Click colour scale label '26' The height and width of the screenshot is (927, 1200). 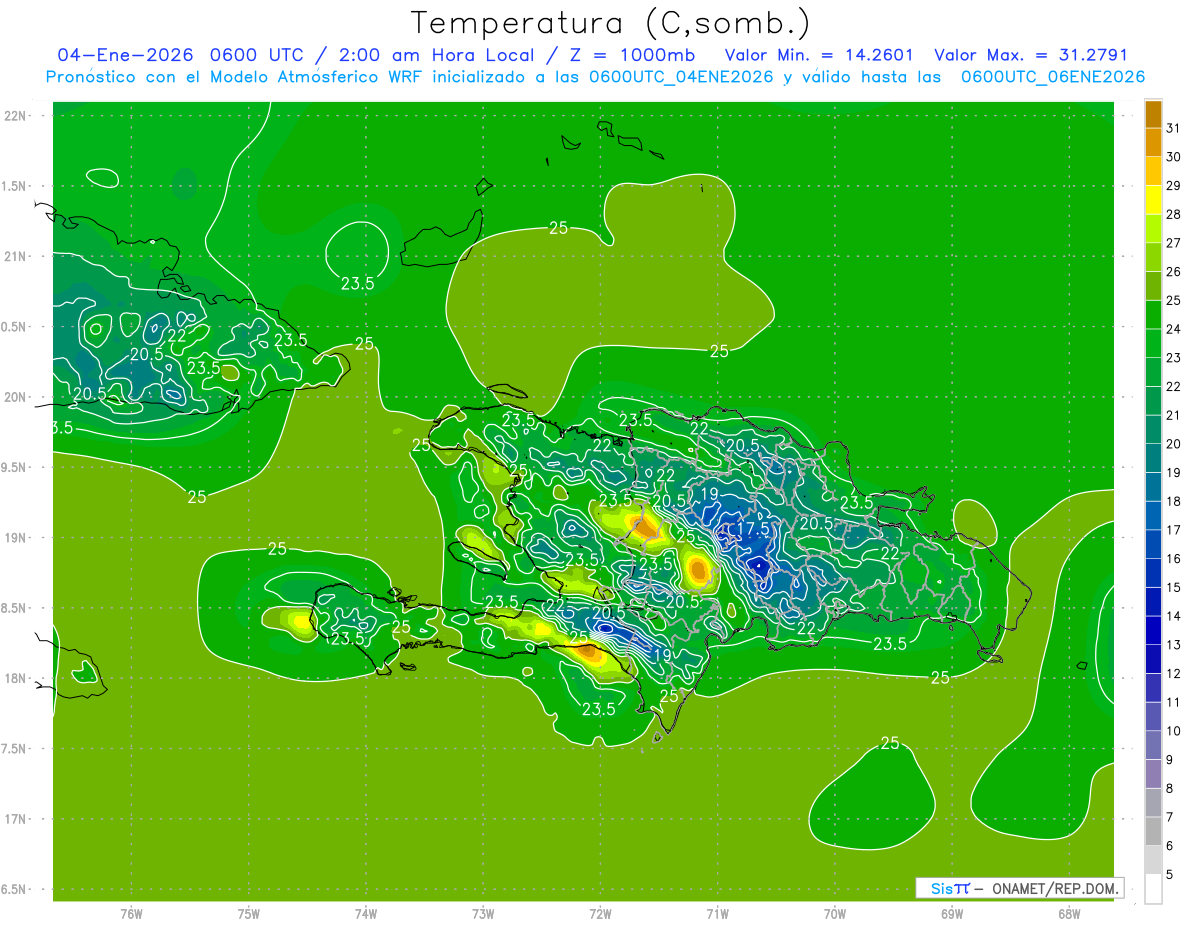tap(1174, 272)
